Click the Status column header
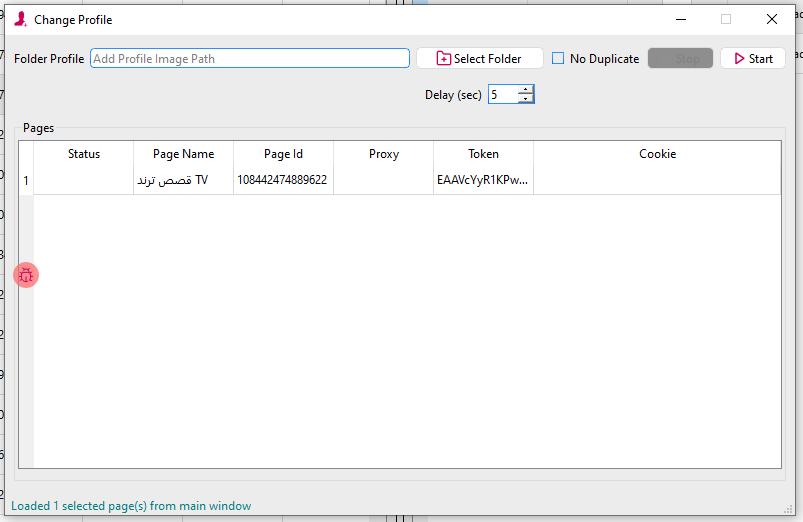This screenshot has width=803, height=522. point(83,154)
